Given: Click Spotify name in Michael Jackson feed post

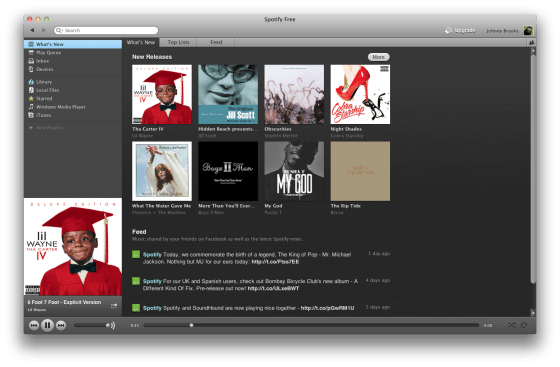Looking at the screenshot, I should click(x=152, y=255).
